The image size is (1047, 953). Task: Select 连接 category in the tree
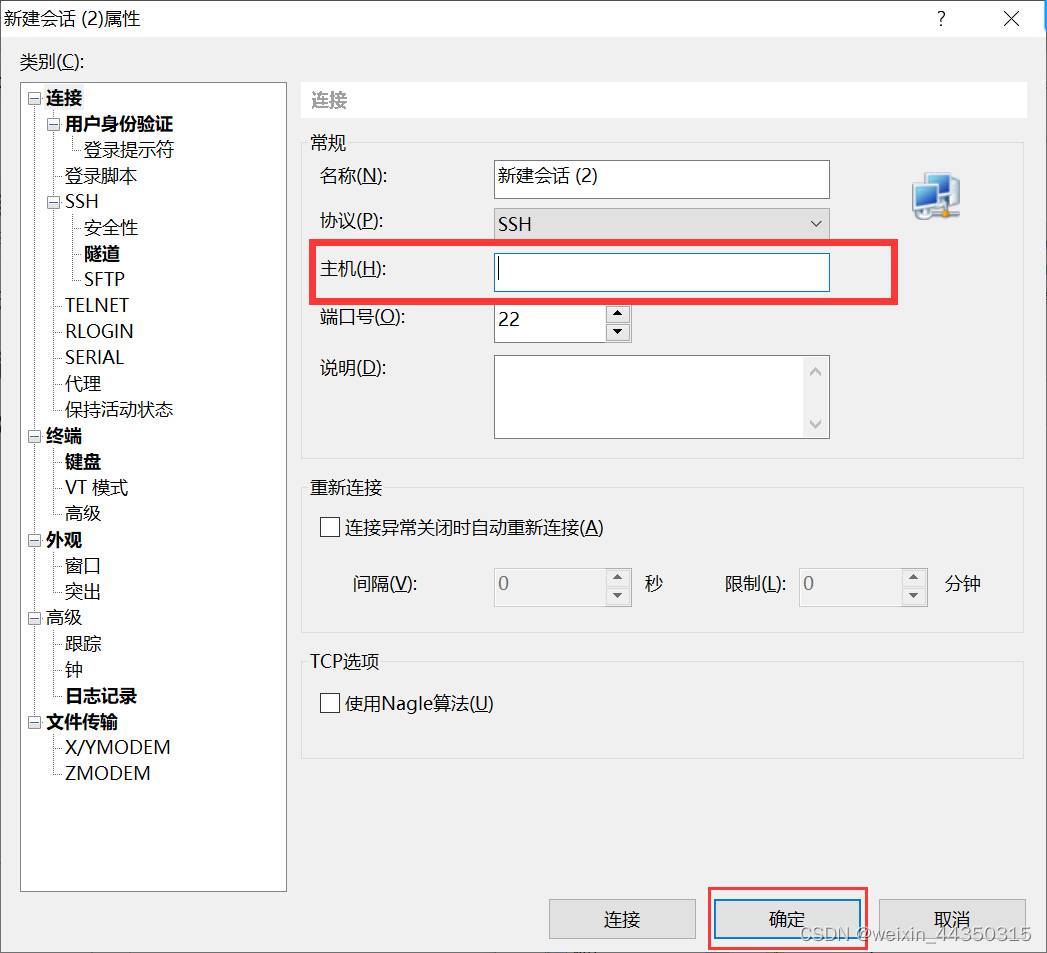tap(64, 98)
